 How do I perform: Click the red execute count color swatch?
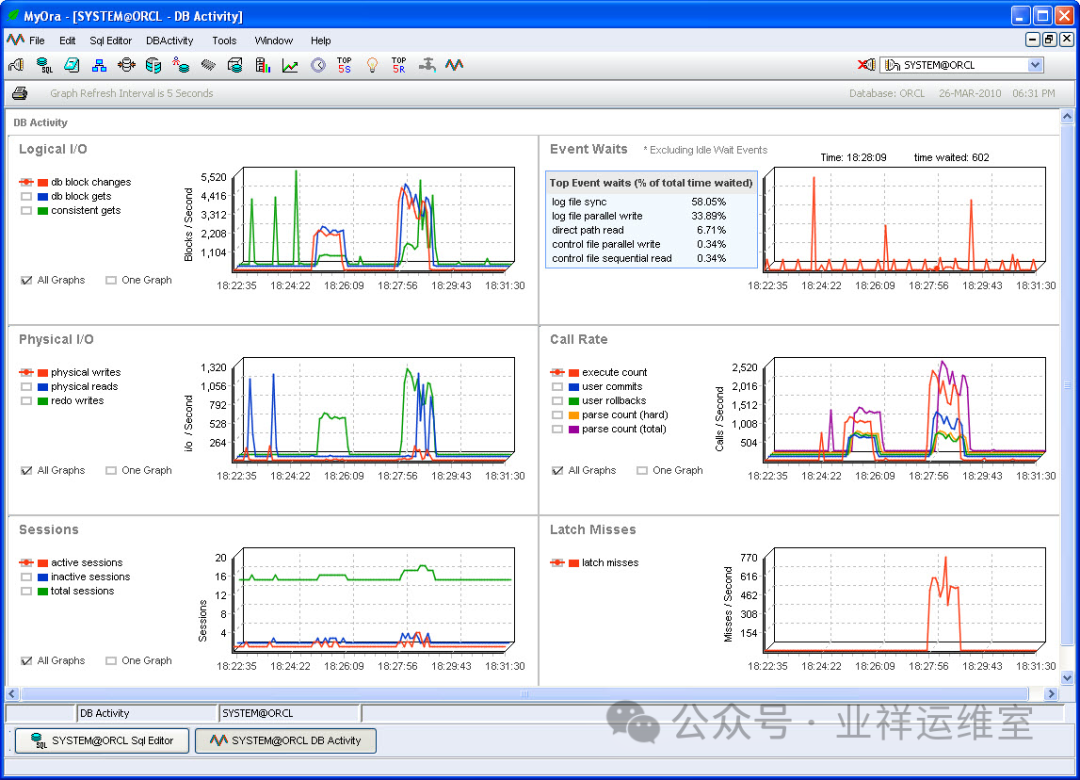tap(573, 373)
